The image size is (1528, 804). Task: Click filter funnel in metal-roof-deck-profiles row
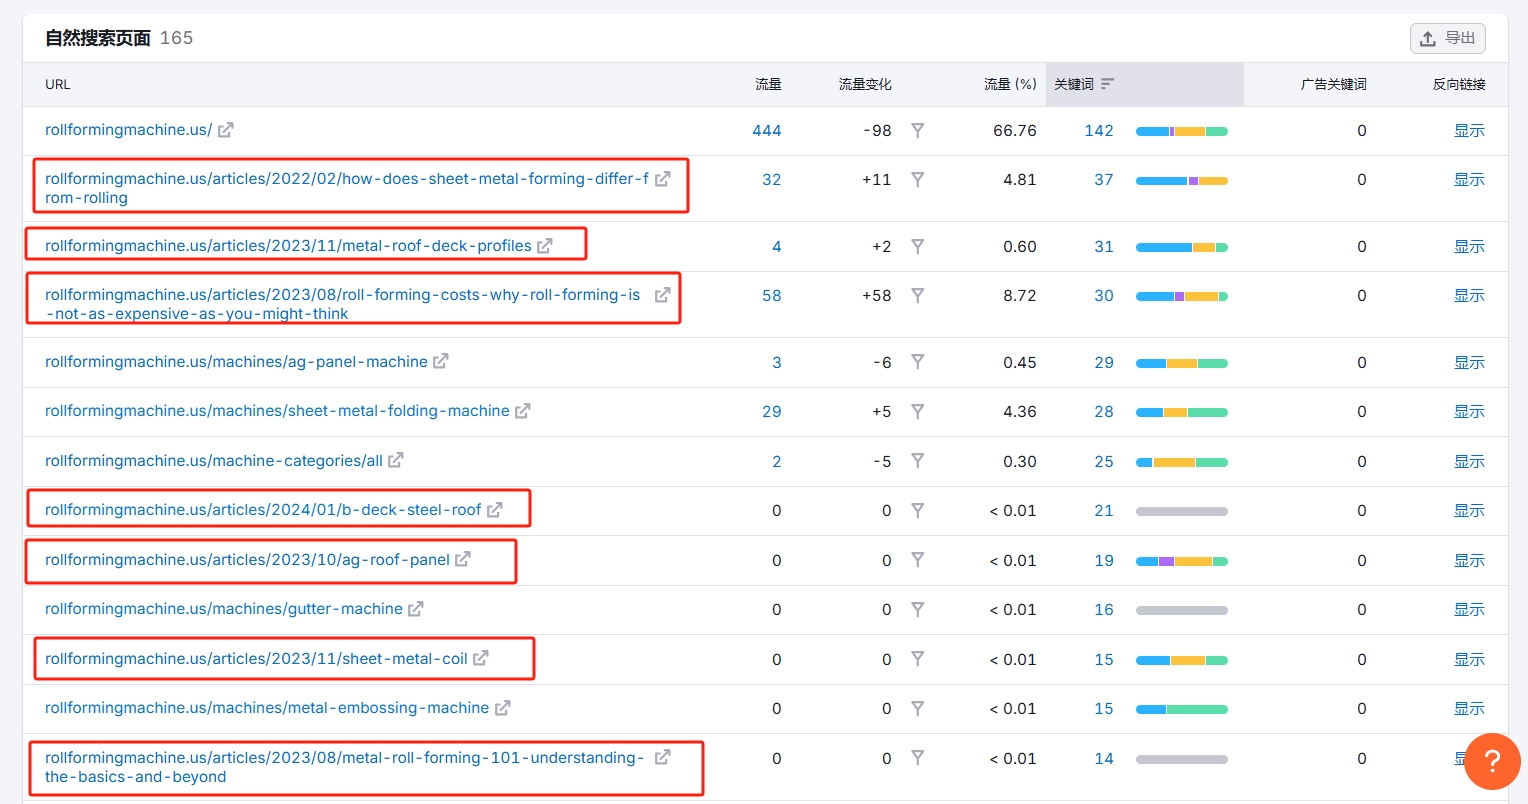point(918,246)
